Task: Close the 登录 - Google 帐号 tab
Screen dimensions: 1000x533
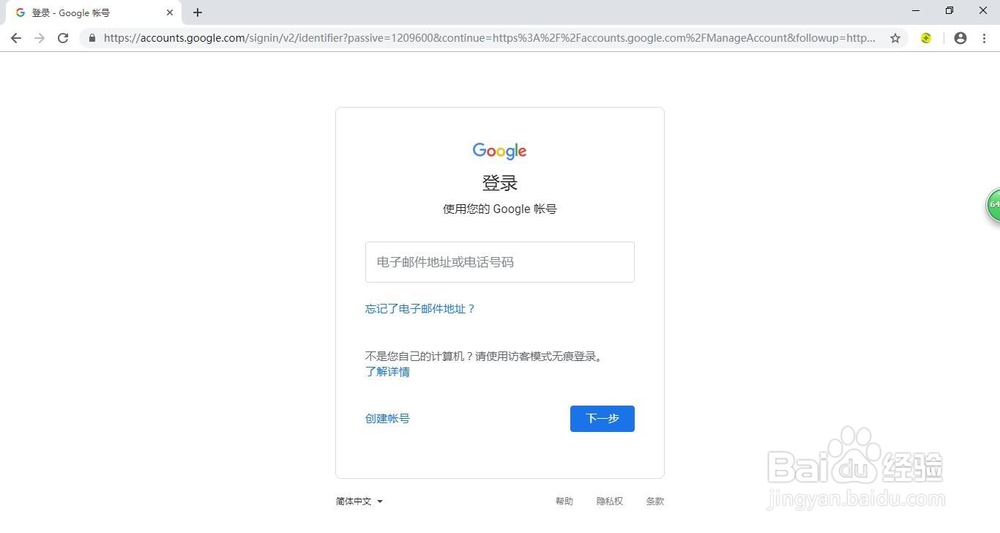Action: point(170,12)
